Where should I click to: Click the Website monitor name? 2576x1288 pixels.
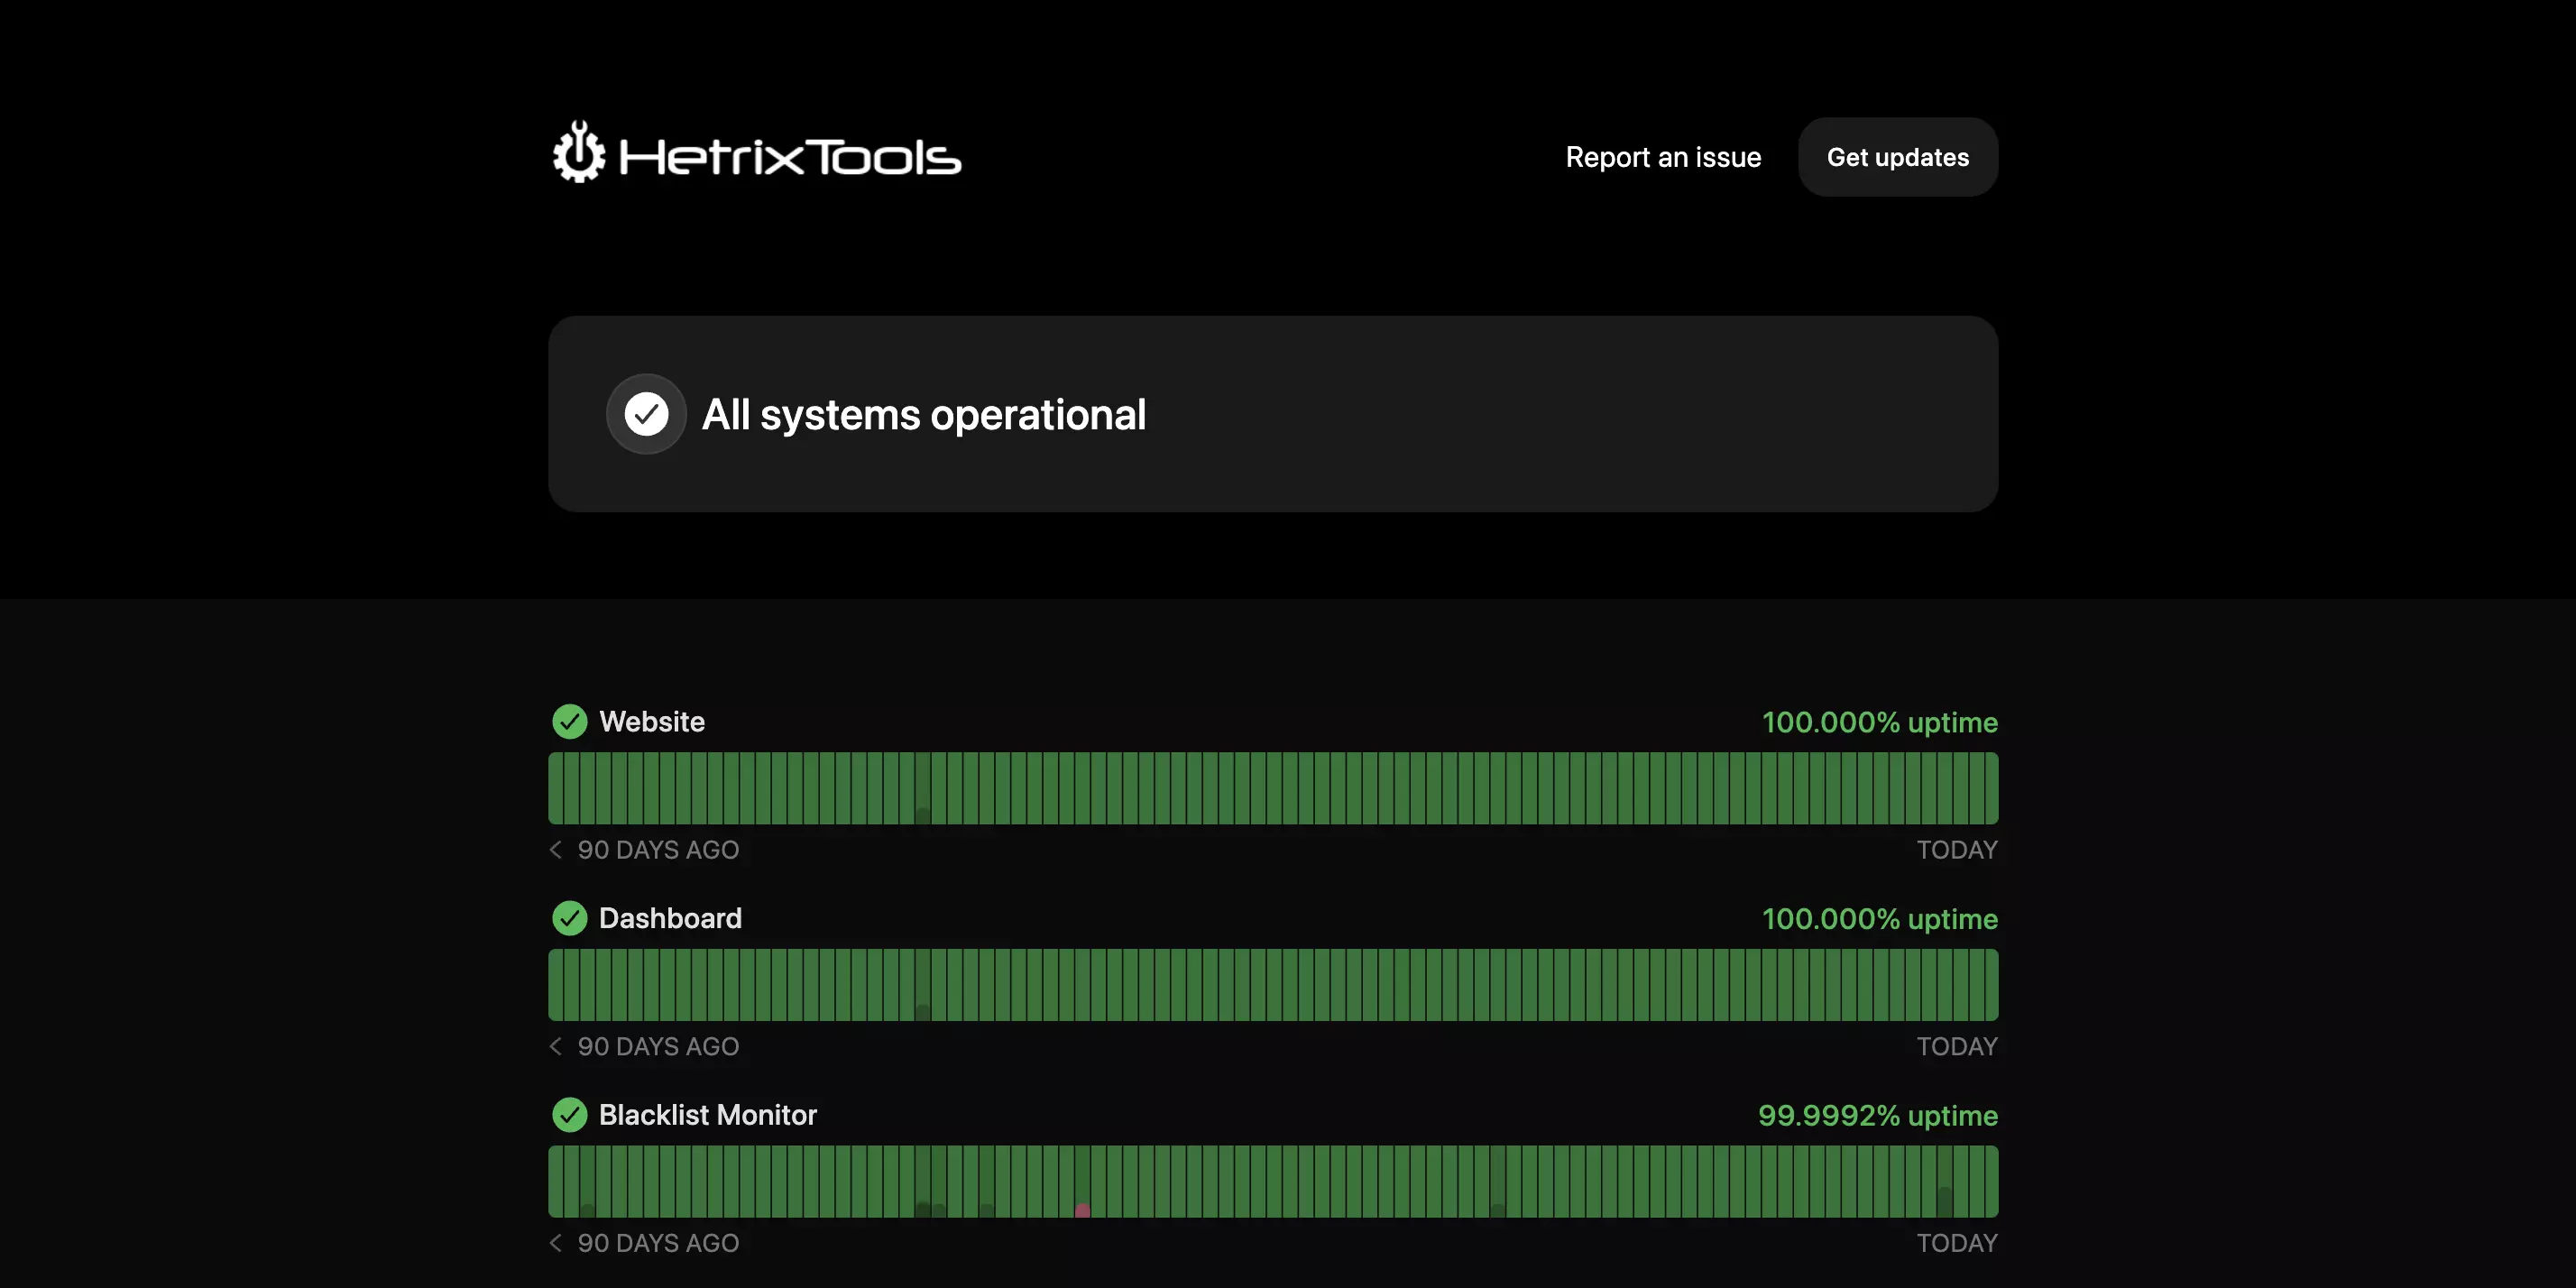tap(652, 721)
